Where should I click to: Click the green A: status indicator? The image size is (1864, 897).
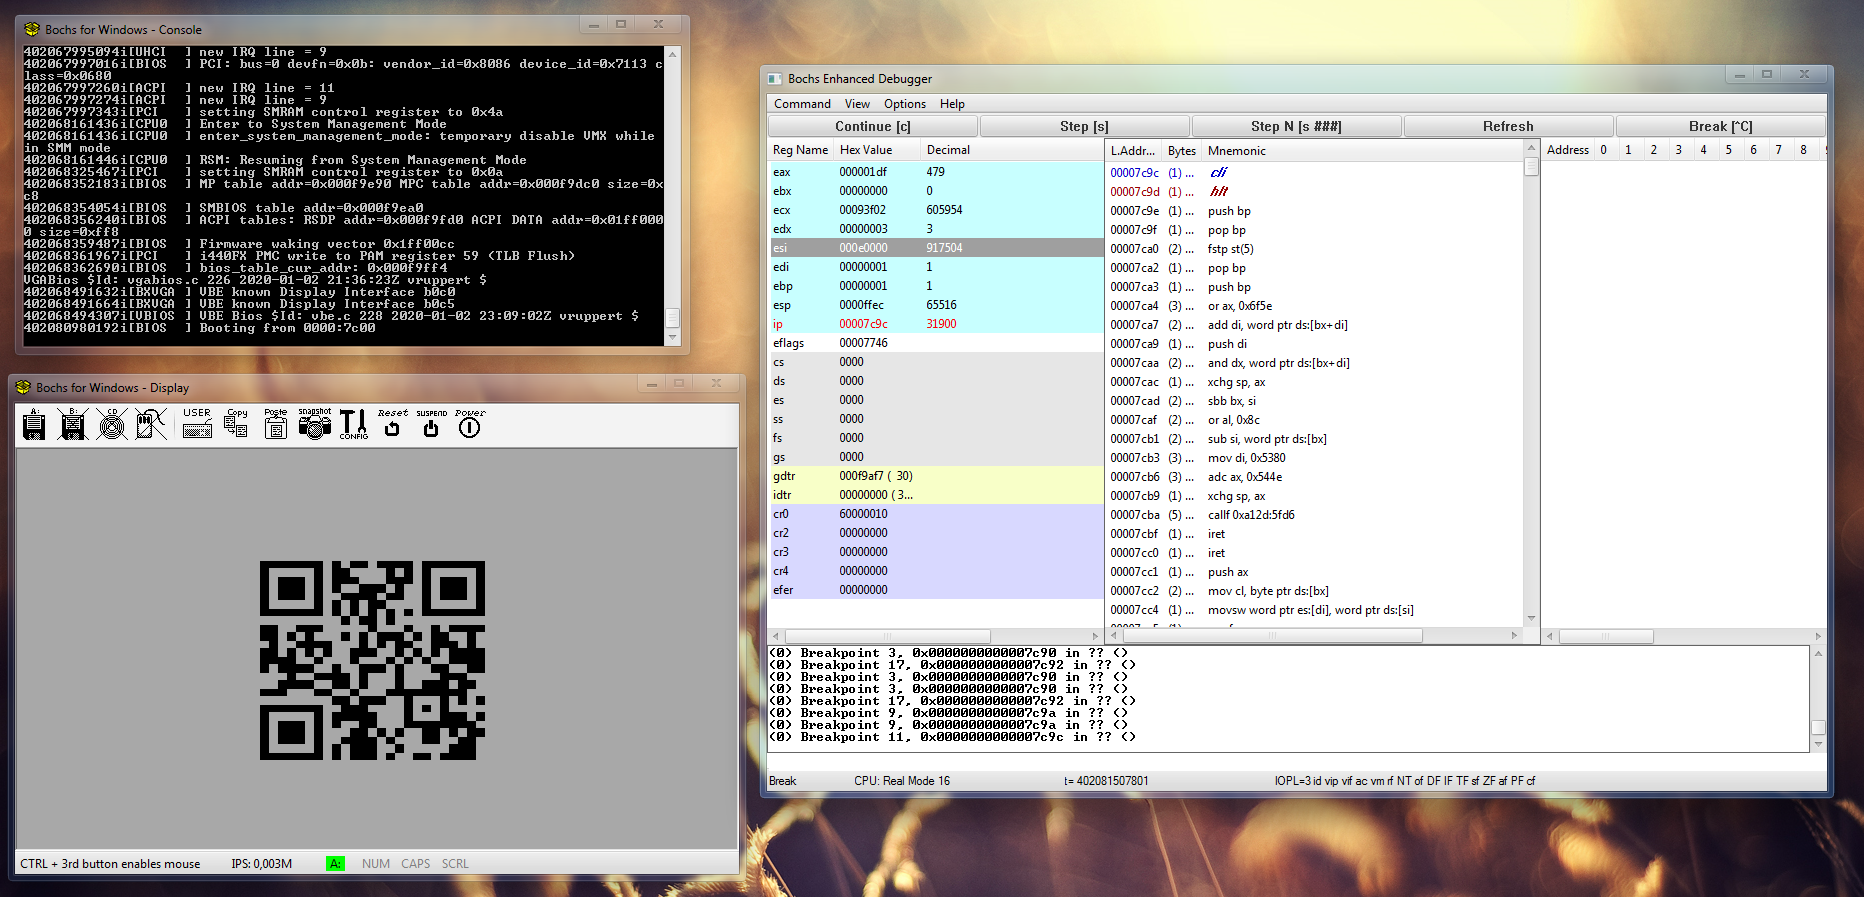336,863
